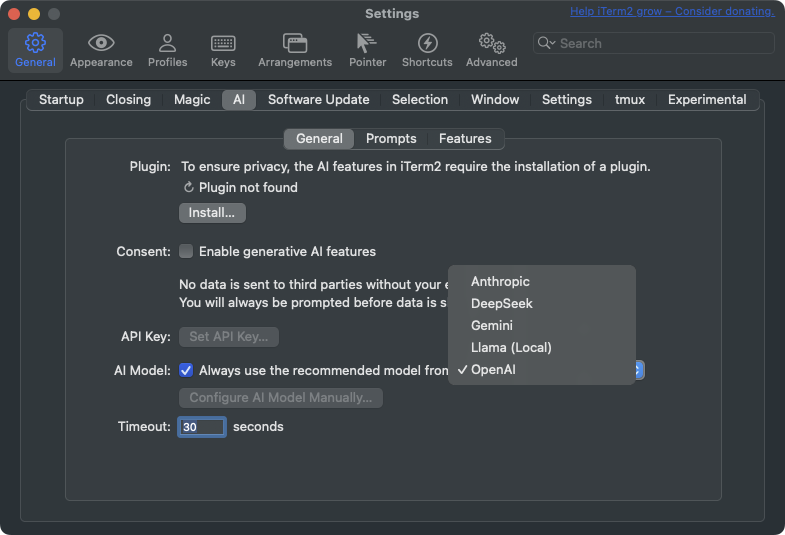Screen dimensions: 785x535
Task: Click the Set API Key... button
Action: coord(229,337)
